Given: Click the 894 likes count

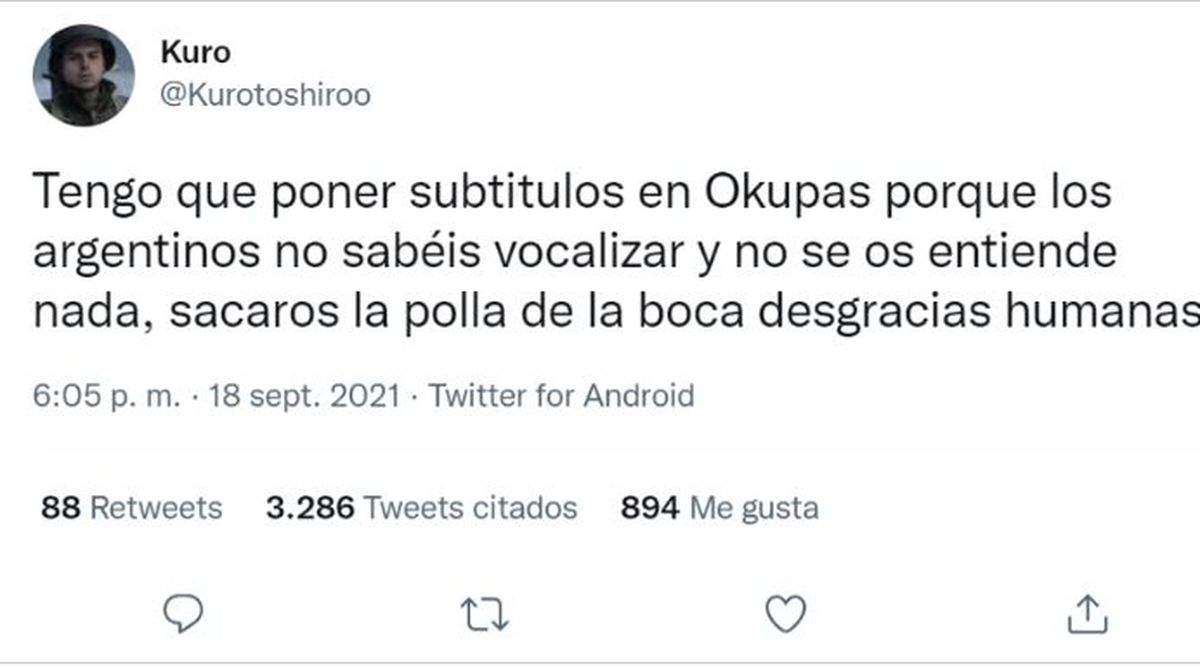Looking at the screenshot, I should pos(651,508).
